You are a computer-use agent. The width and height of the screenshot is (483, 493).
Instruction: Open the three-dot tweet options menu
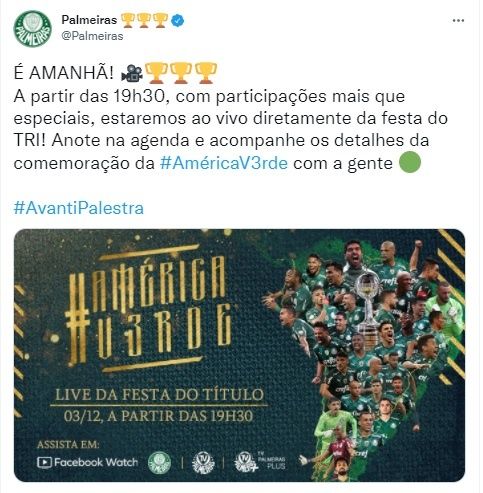(458, 21)
